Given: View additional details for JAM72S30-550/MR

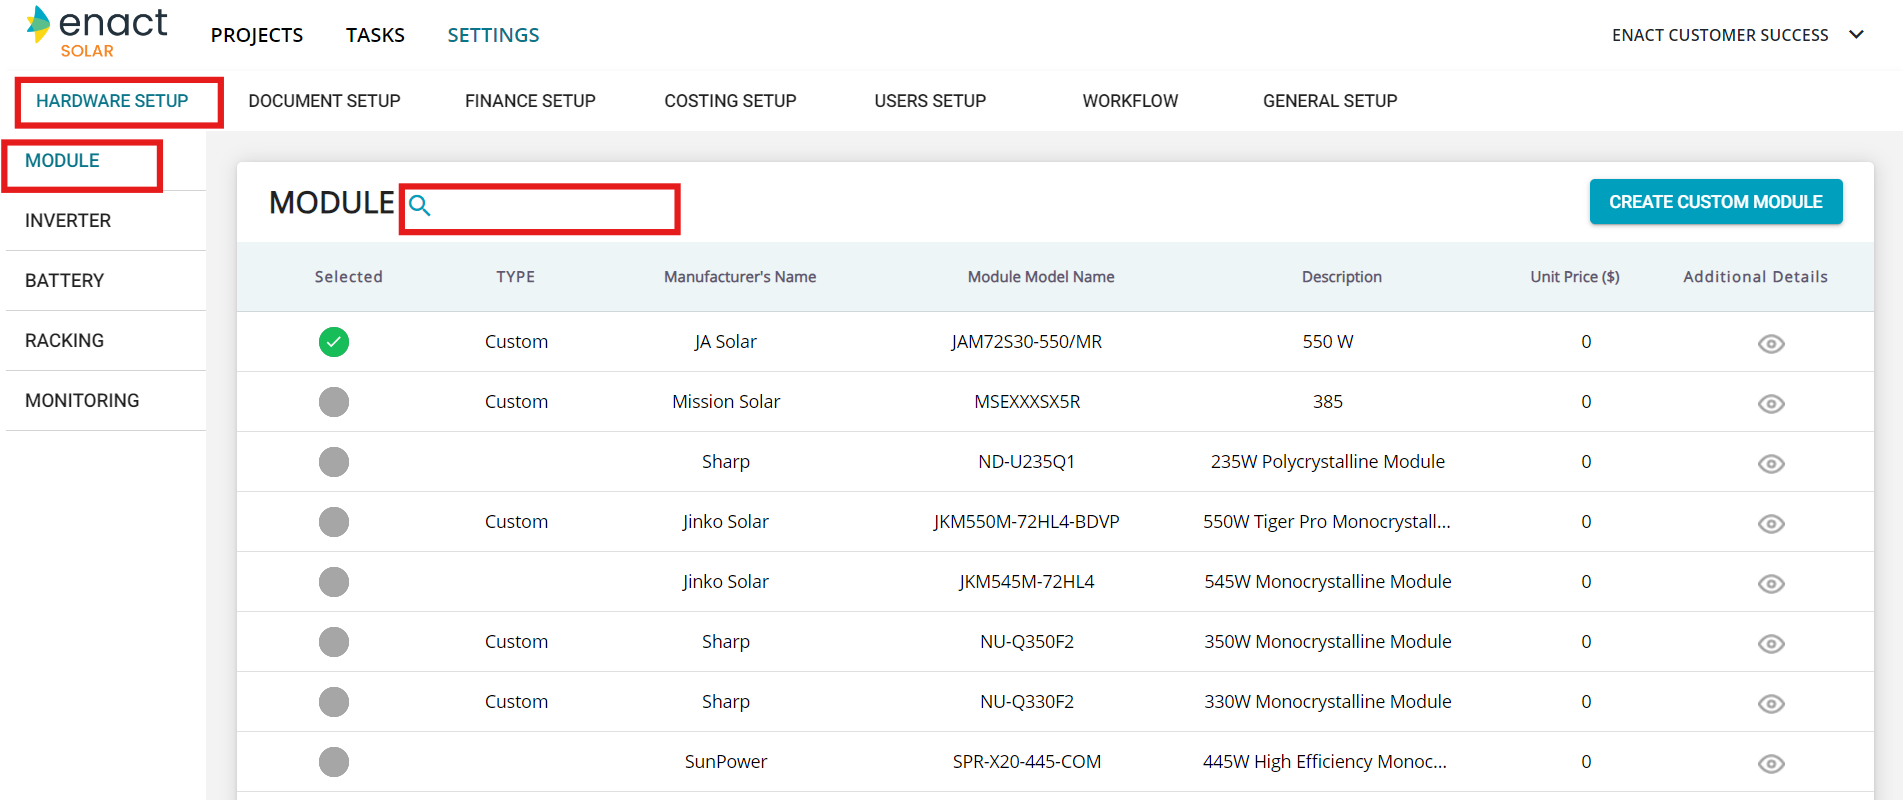Looking at the screenshot, I should tap(1771, 344).
